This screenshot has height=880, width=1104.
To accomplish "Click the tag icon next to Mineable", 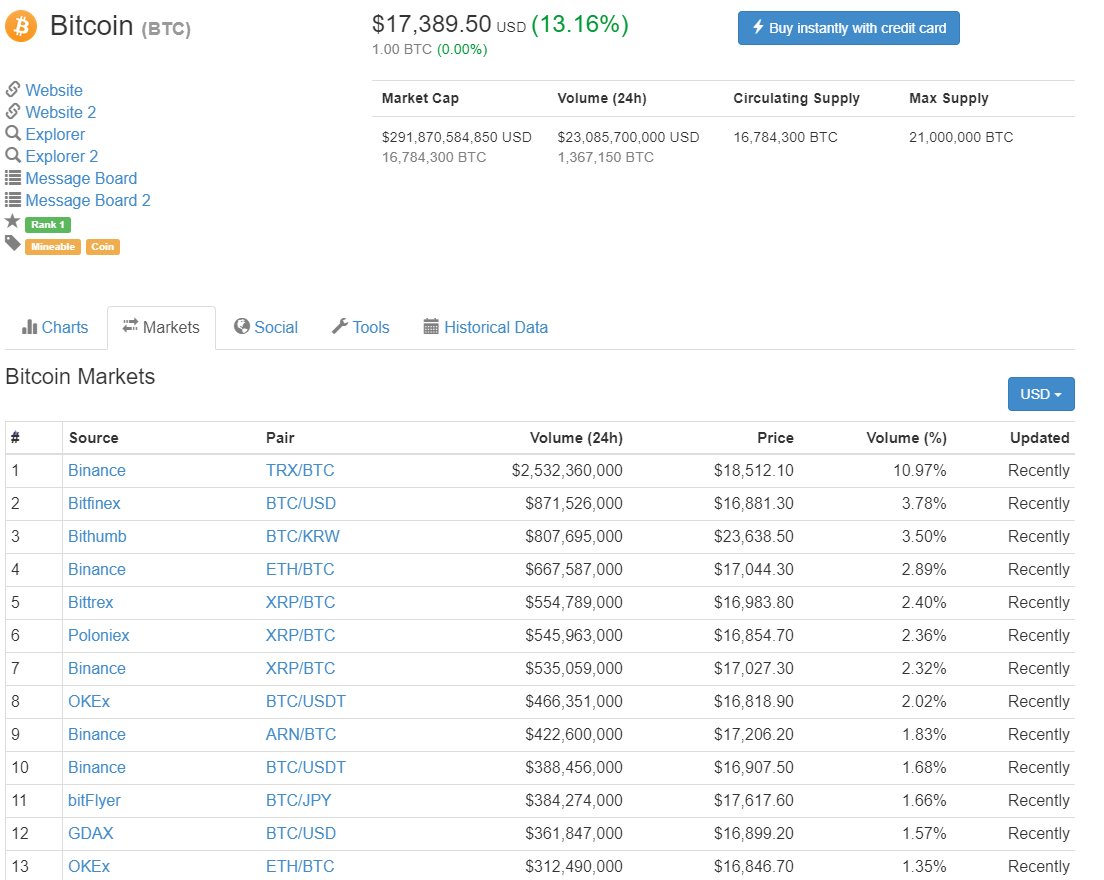I will (x=13, y=244).
